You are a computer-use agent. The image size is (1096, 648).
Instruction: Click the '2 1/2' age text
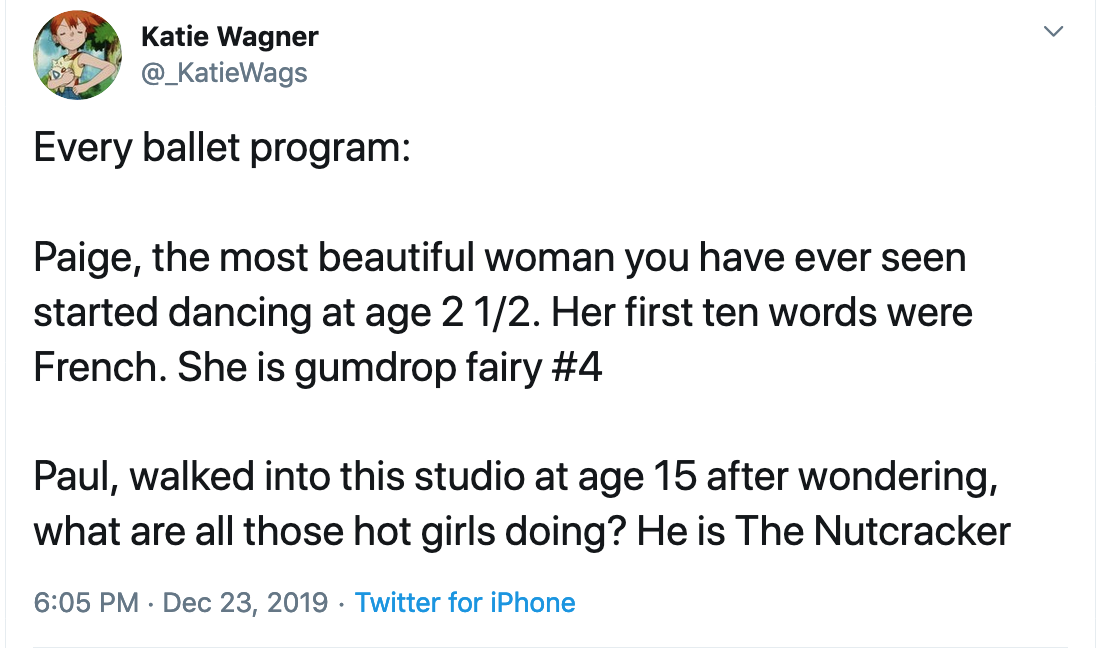tap(490, 312)
